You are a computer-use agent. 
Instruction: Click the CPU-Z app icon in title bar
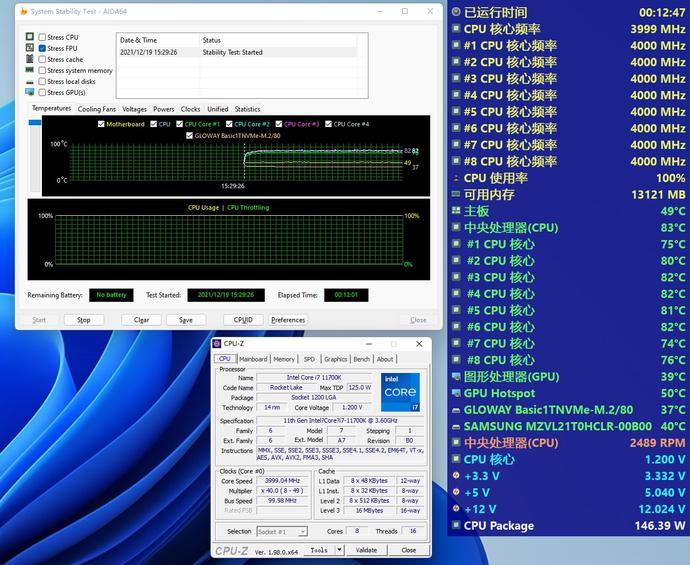(217, 344)
